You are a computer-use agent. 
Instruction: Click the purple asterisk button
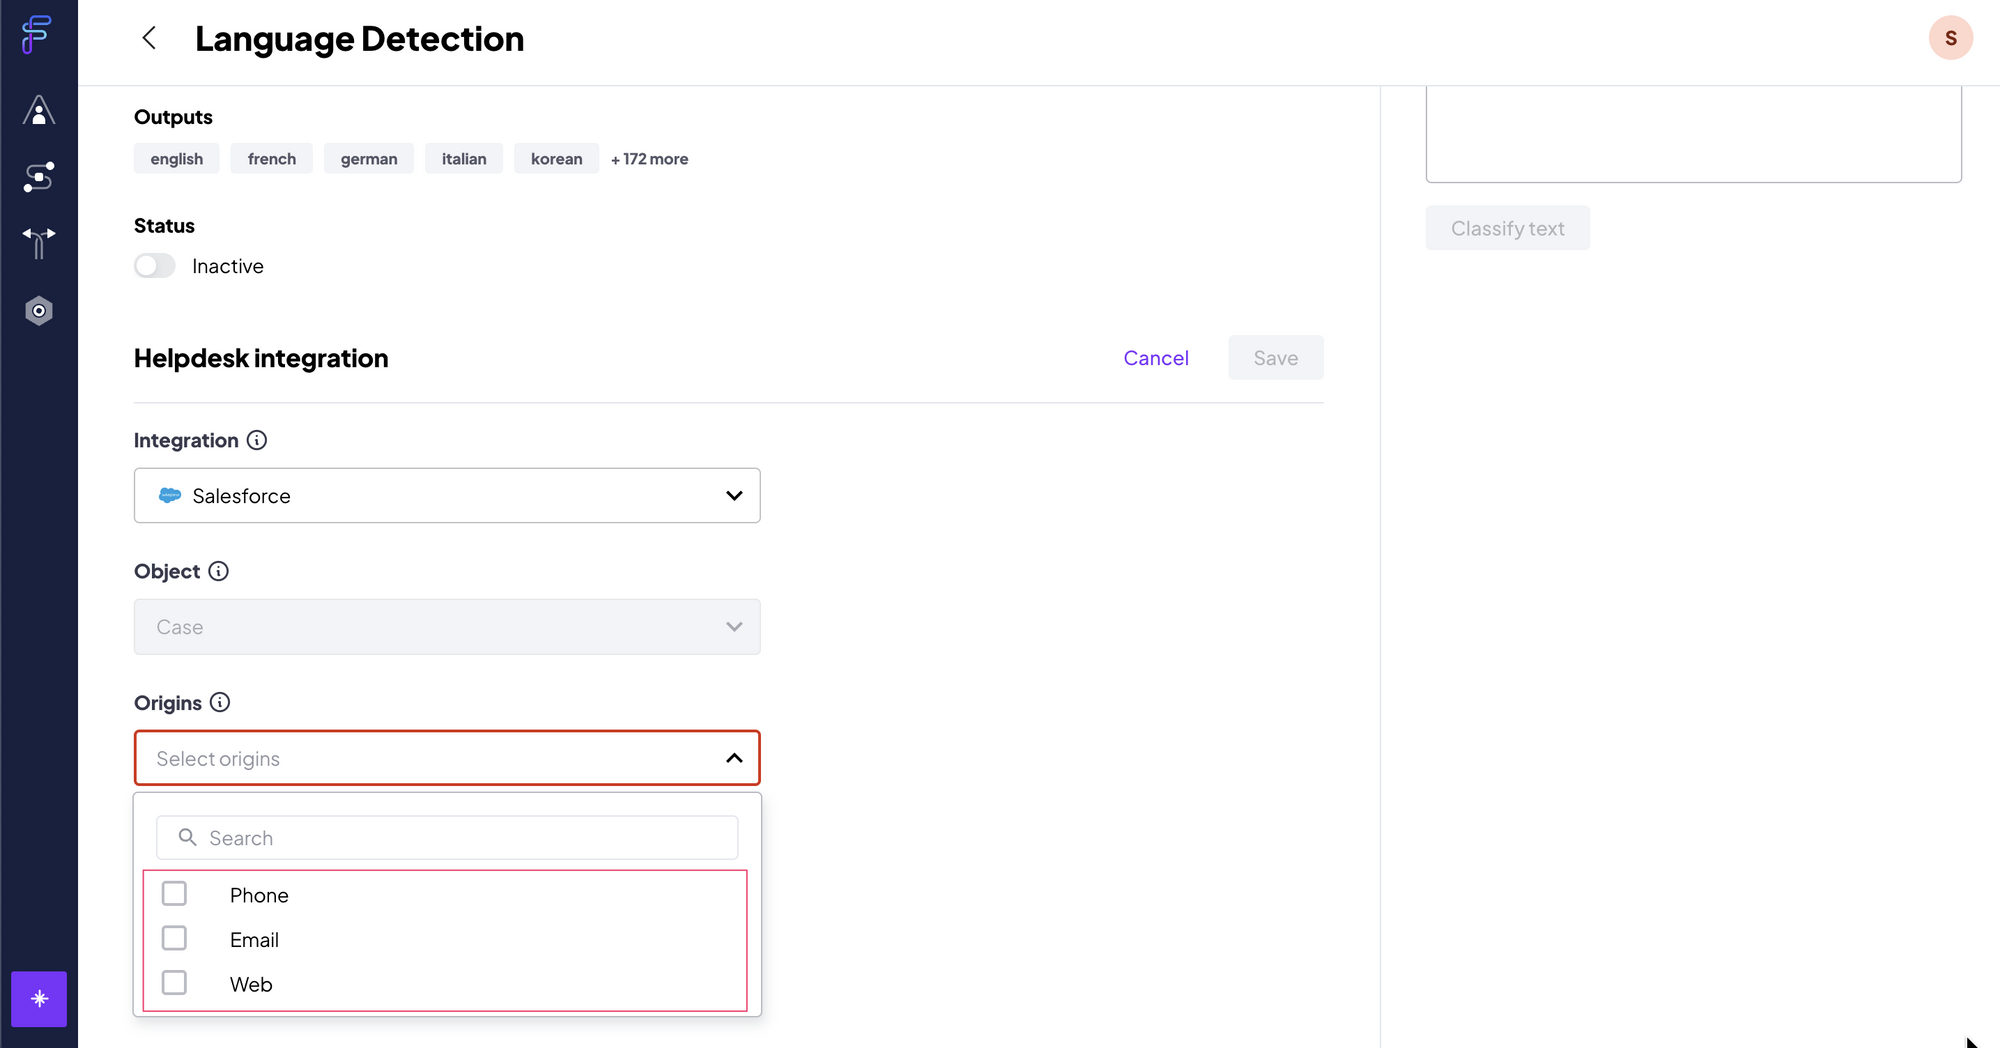point(39,999)
